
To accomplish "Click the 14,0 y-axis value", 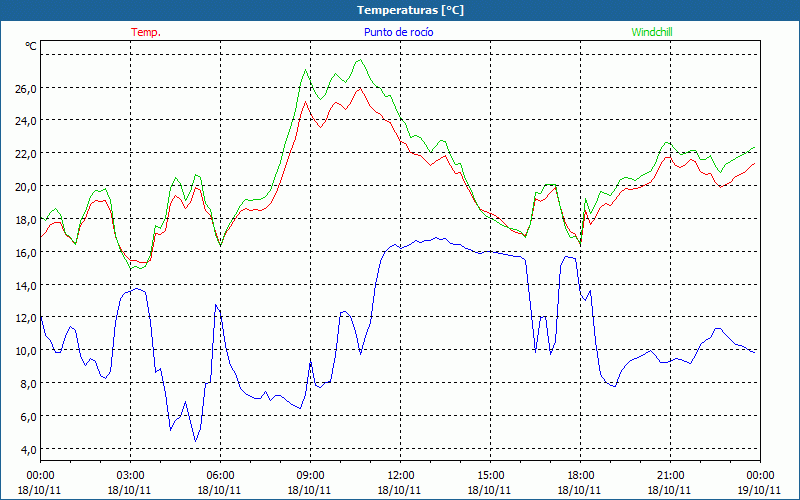I will point(26,286).
